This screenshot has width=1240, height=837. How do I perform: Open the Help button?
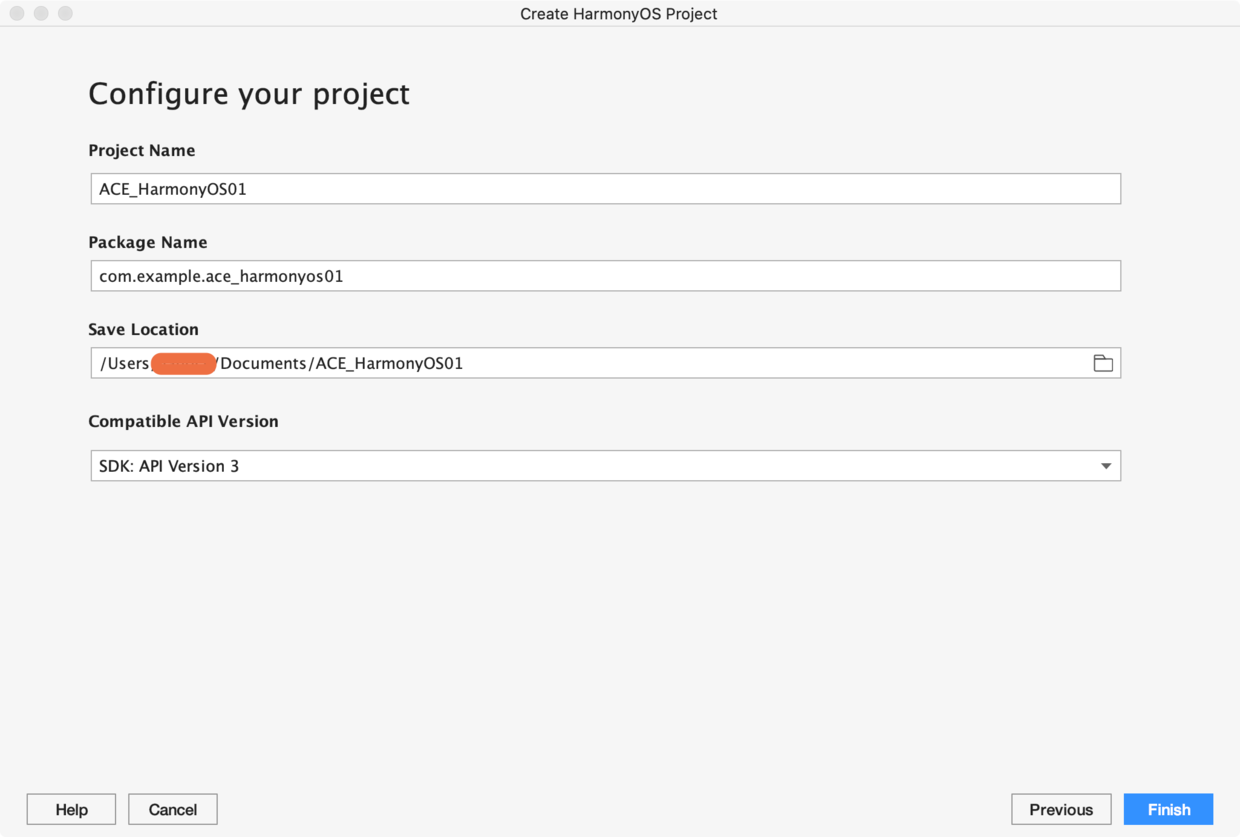71,810
